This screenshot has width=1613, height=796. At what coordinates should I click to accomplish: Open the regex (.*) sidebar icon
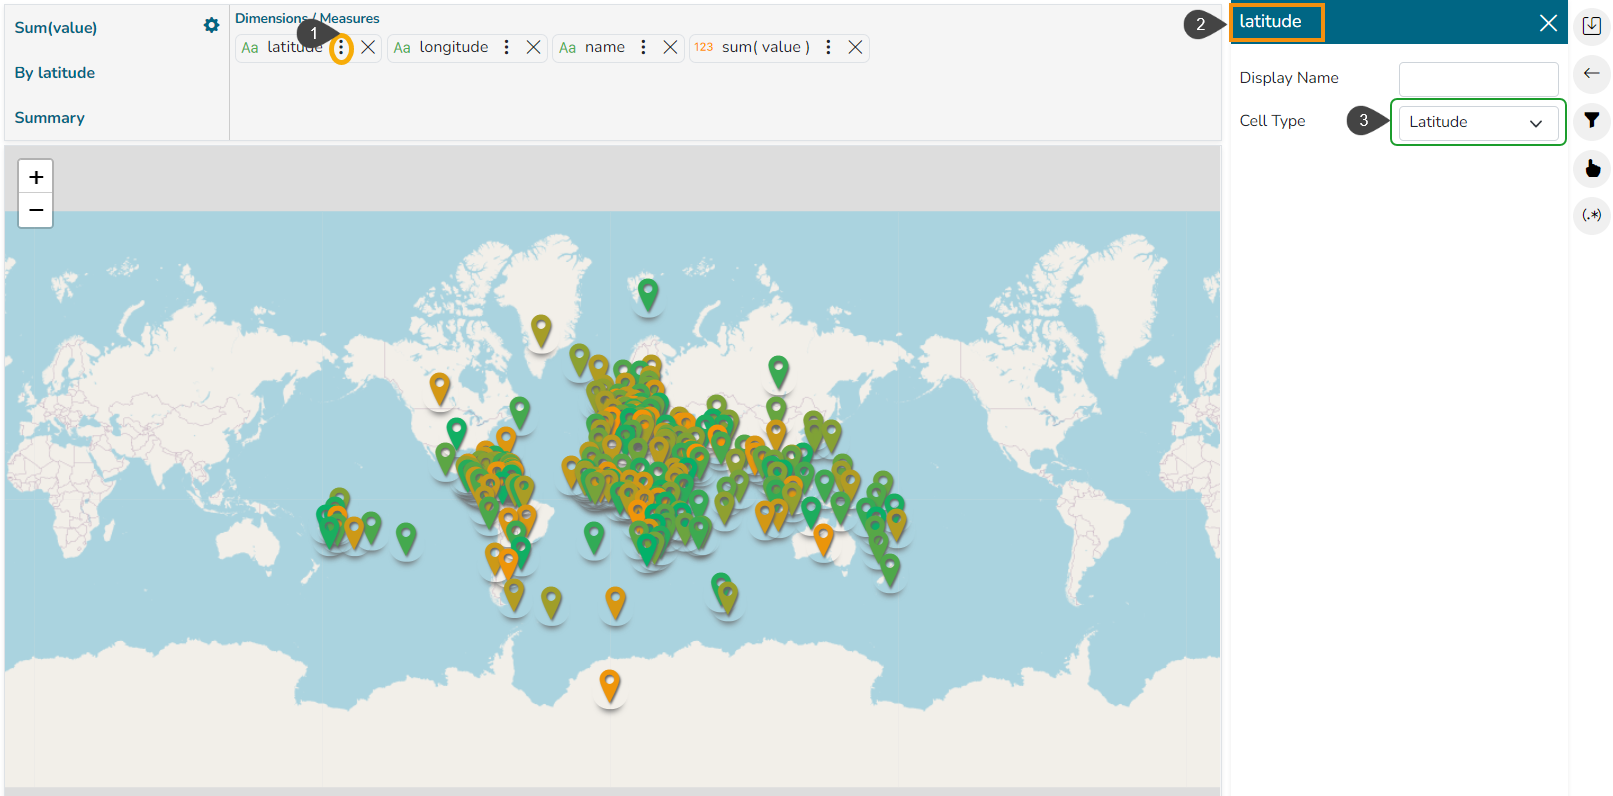(1591, 215)
